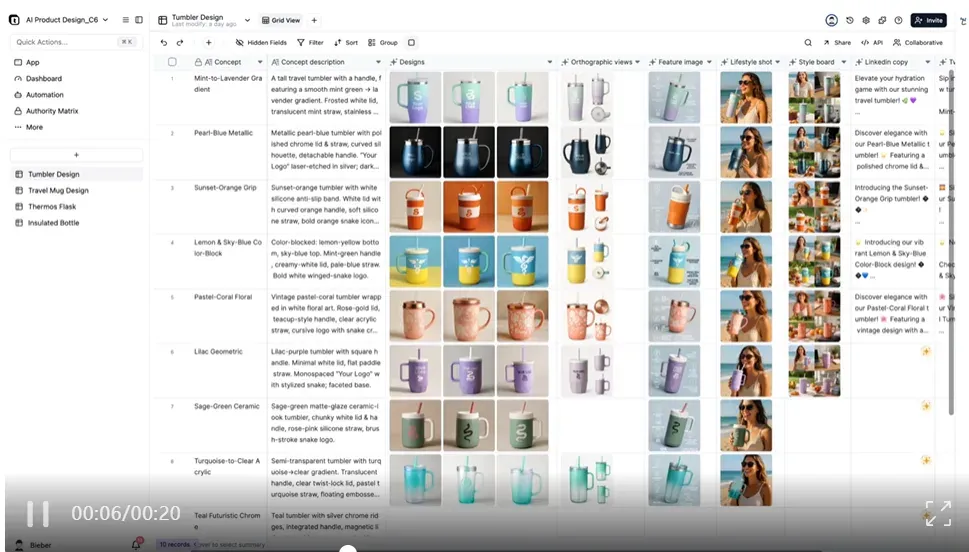The height and width of the screenshot is (552, 969).
Task: Open the Sunset-Orange Grip lifestyle shot thumbnail
Action: click(746, 206)
